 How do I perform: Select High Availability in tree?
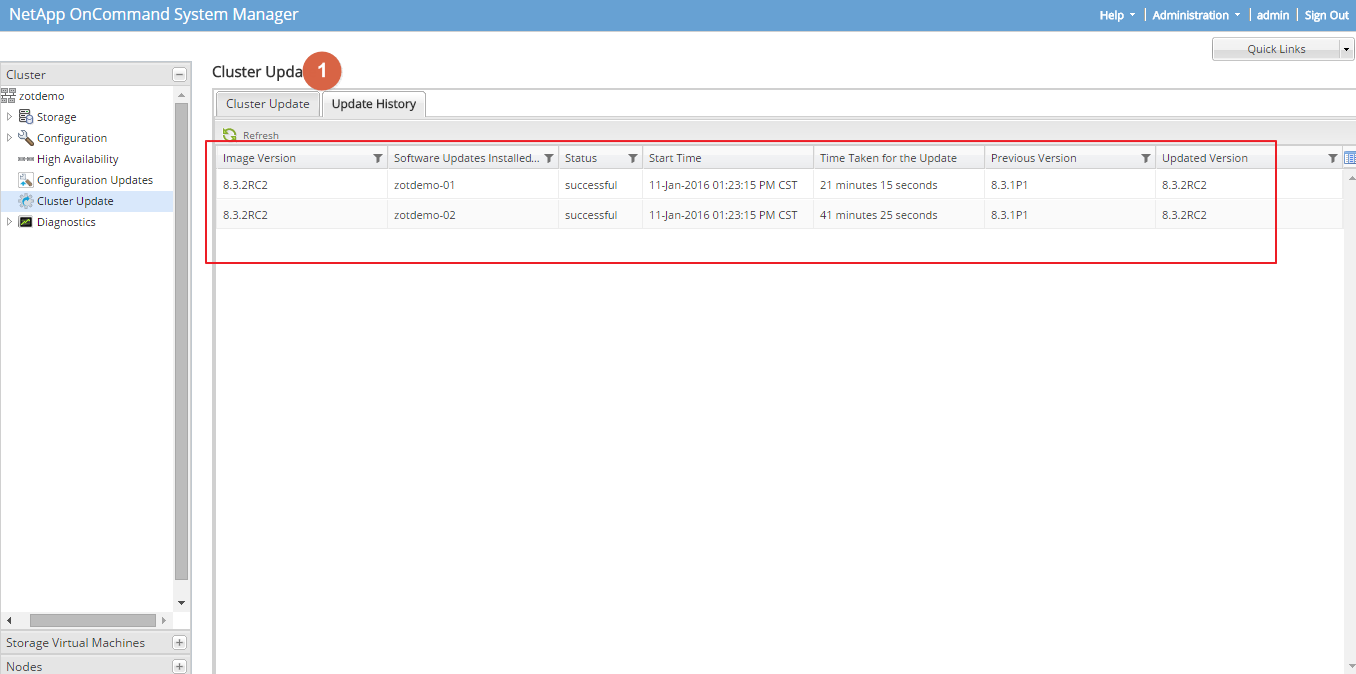click(78, 159)
